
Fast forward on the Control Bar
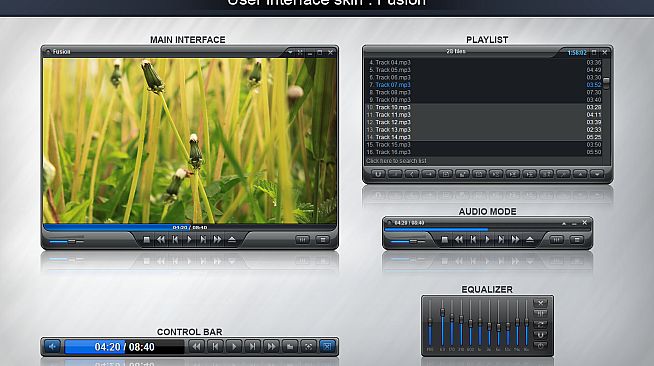coord(272,346)
